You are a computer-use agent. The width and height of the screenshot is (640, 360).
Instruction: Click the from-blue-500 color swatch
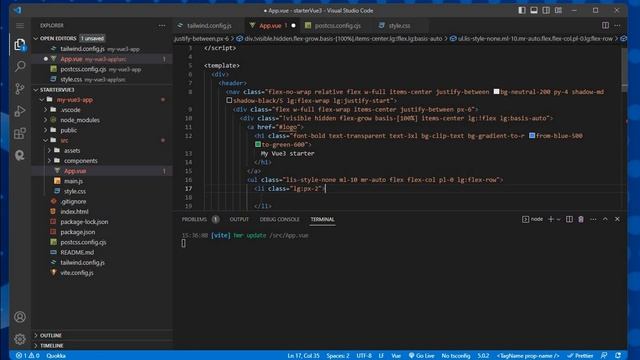tap(532, 136)
